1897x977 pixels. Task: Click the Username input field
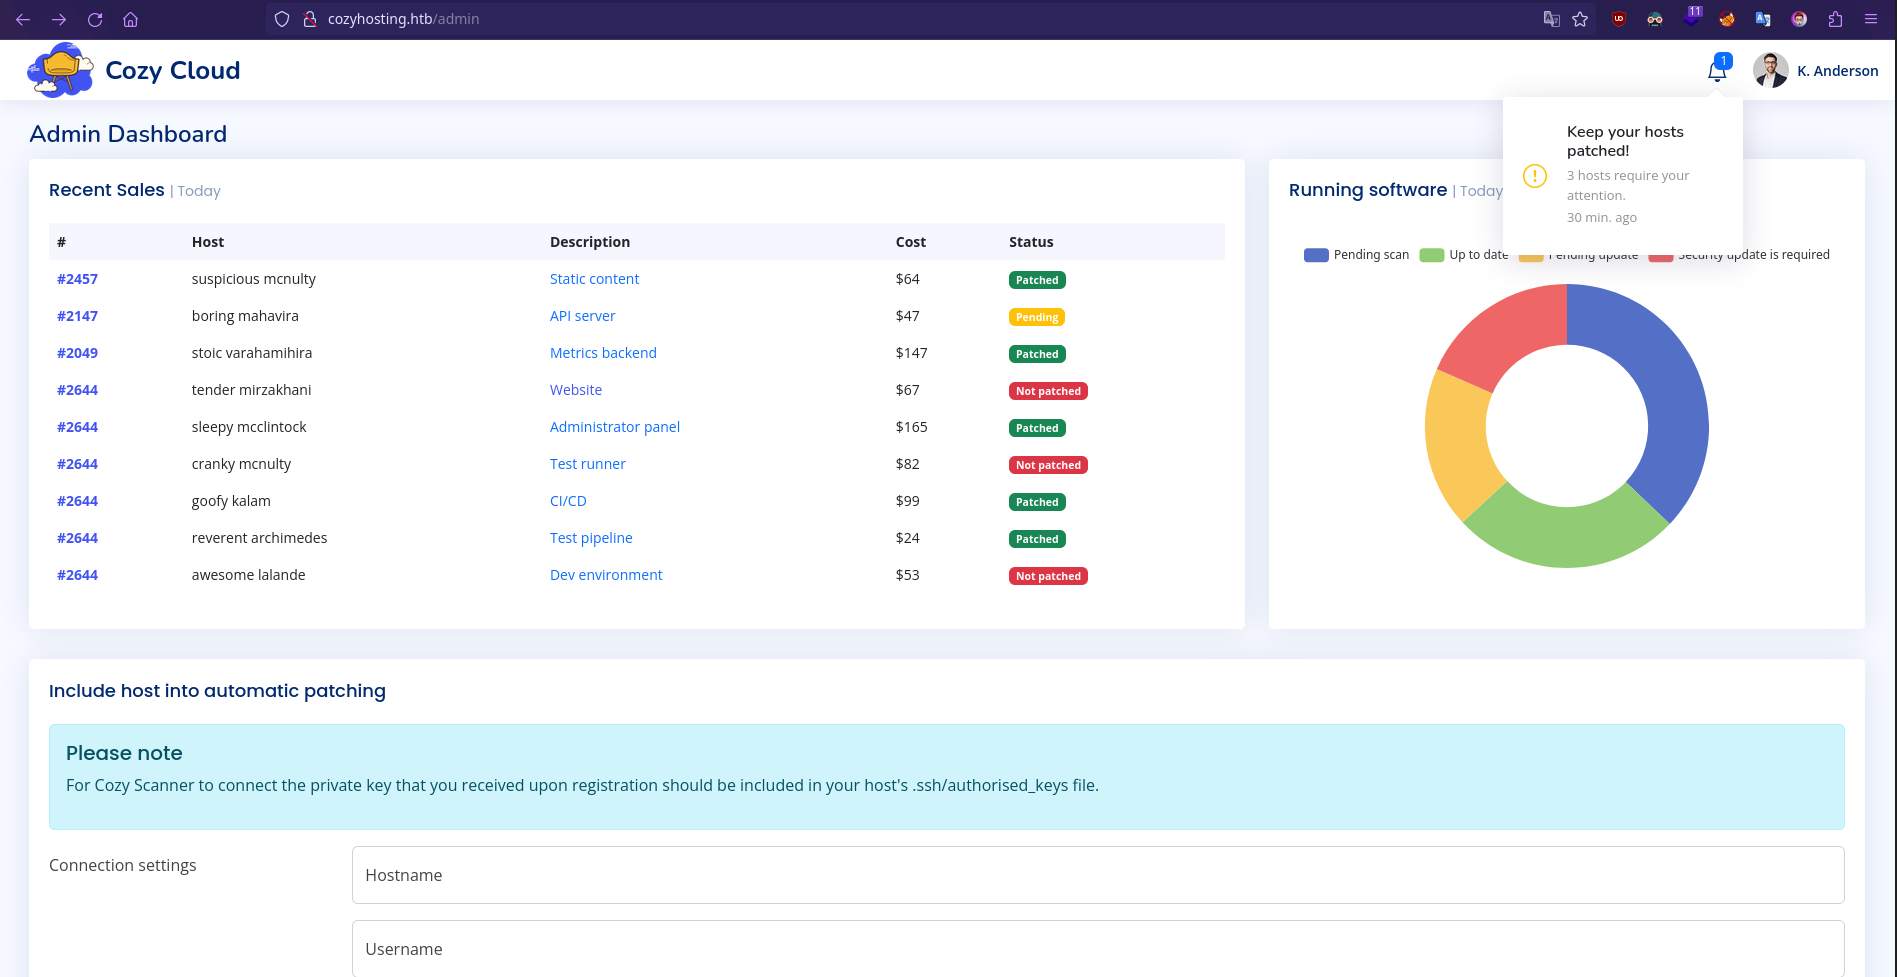click(1097, 949)
